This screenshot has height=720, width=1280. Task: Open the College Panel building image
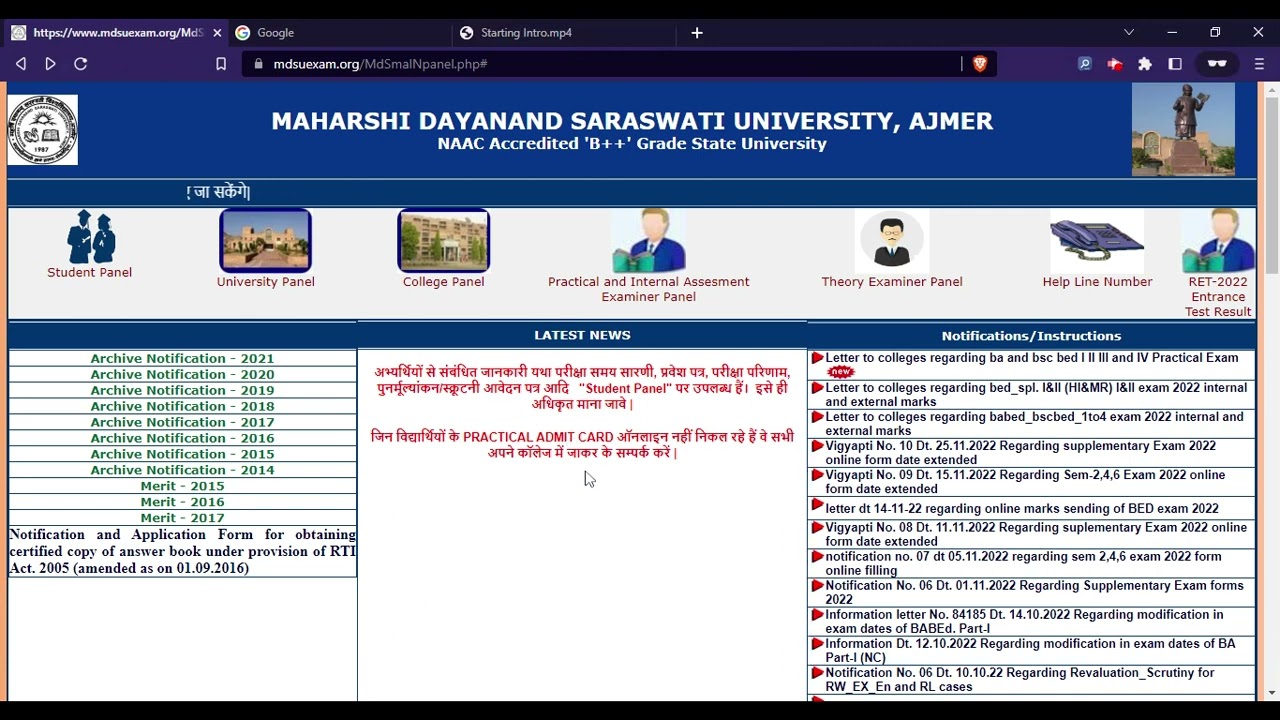[443, 240]
